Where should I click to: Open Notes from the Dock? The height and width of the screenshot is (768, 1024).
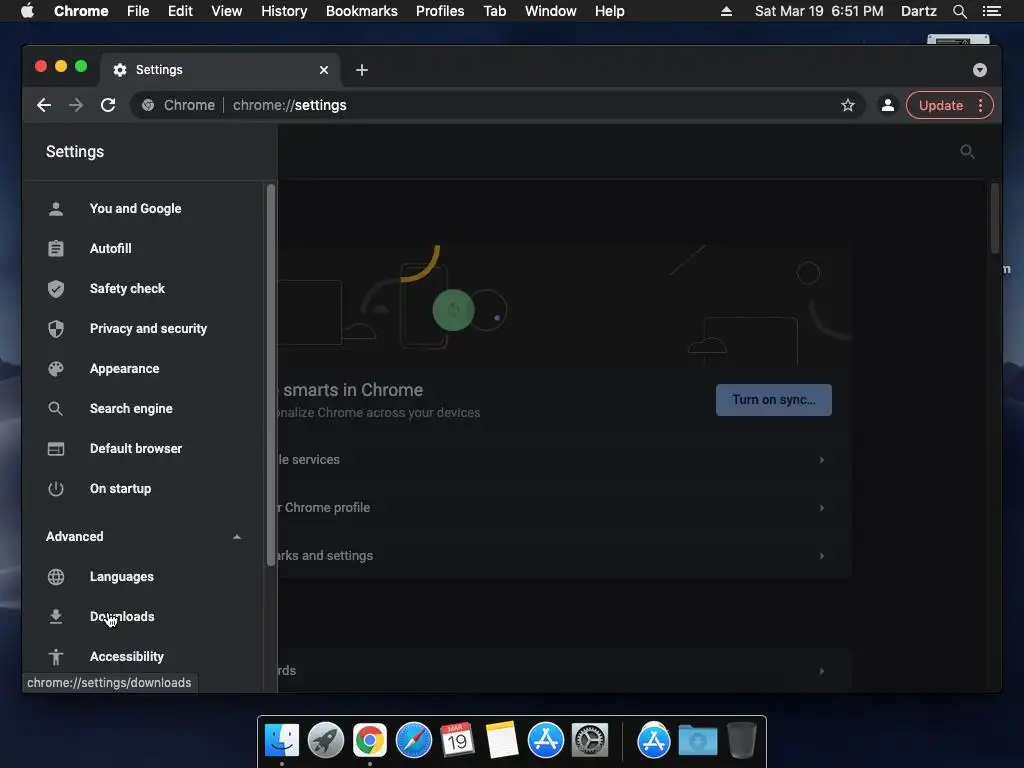point(502,740)
